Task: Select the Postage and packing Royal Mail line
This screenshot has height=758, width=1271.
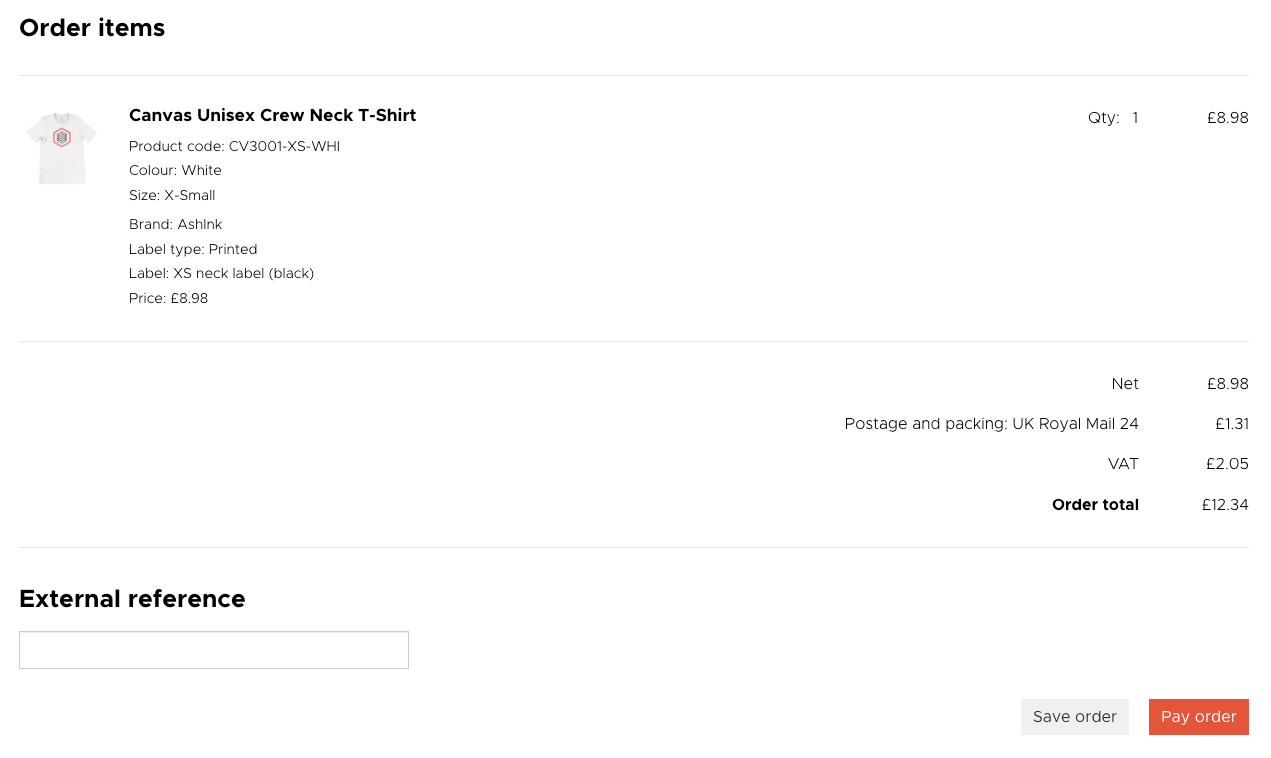Action: click(991, 424)
